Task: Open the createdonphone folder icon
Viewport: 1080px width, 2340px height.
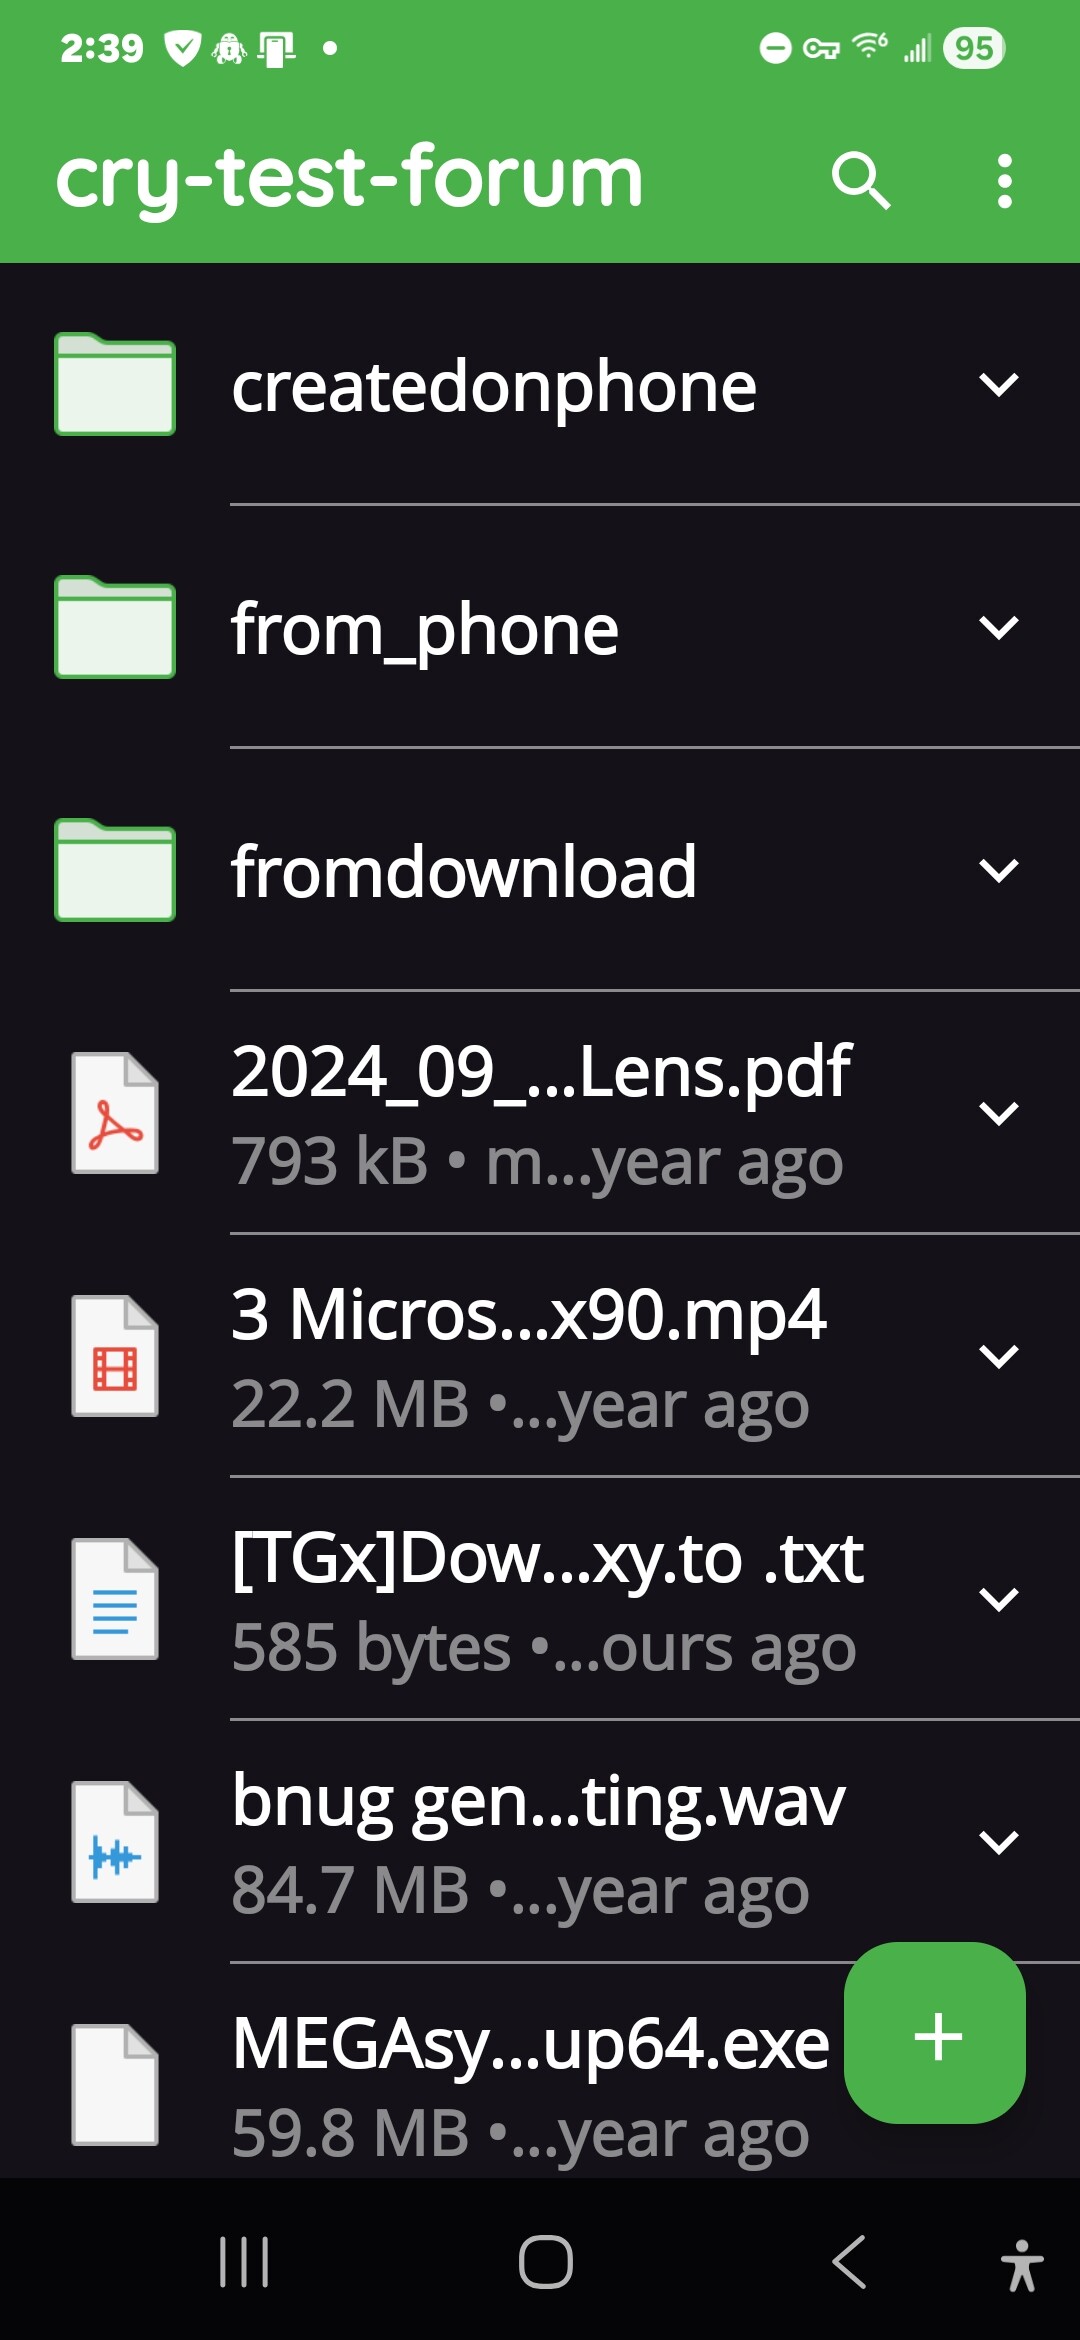Action: point(115,385)
